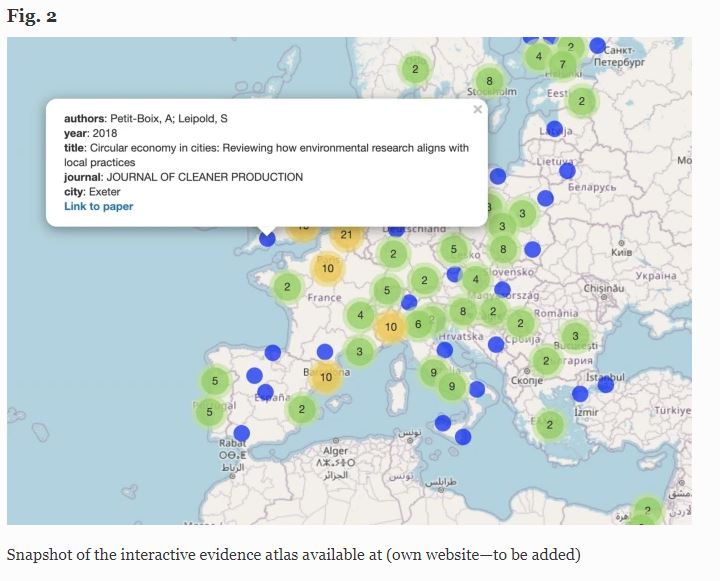Select the blue marker above Izmir
This screenshot has width=720, height=581.
click(x=580, y=394)
